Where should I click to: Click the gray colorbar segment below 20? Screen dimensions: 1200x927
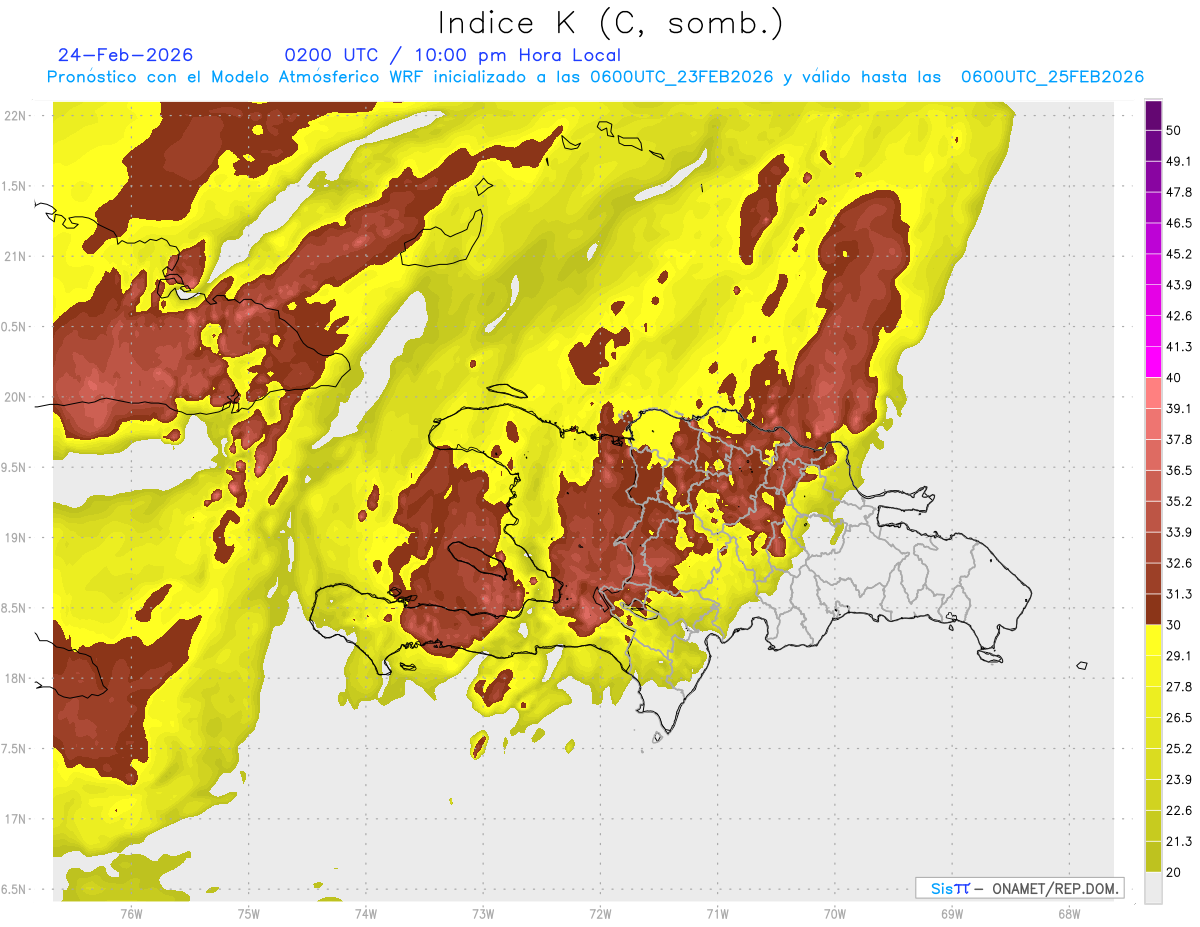1153,888
